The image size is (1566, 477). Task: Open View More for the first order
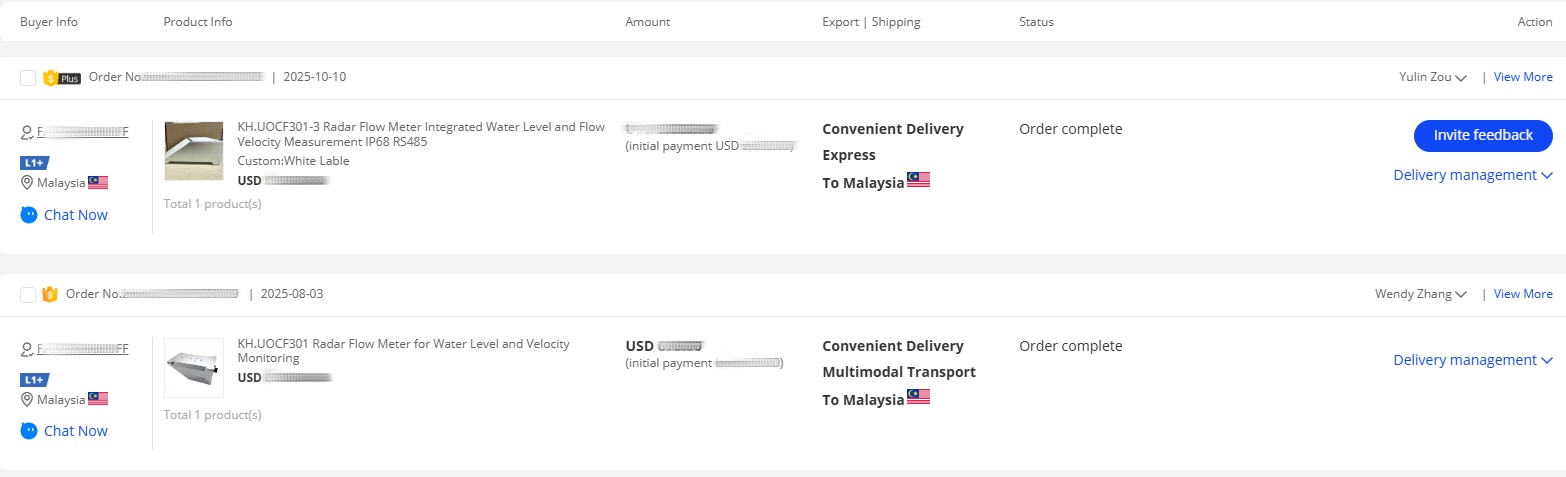tap(1523, 77)
